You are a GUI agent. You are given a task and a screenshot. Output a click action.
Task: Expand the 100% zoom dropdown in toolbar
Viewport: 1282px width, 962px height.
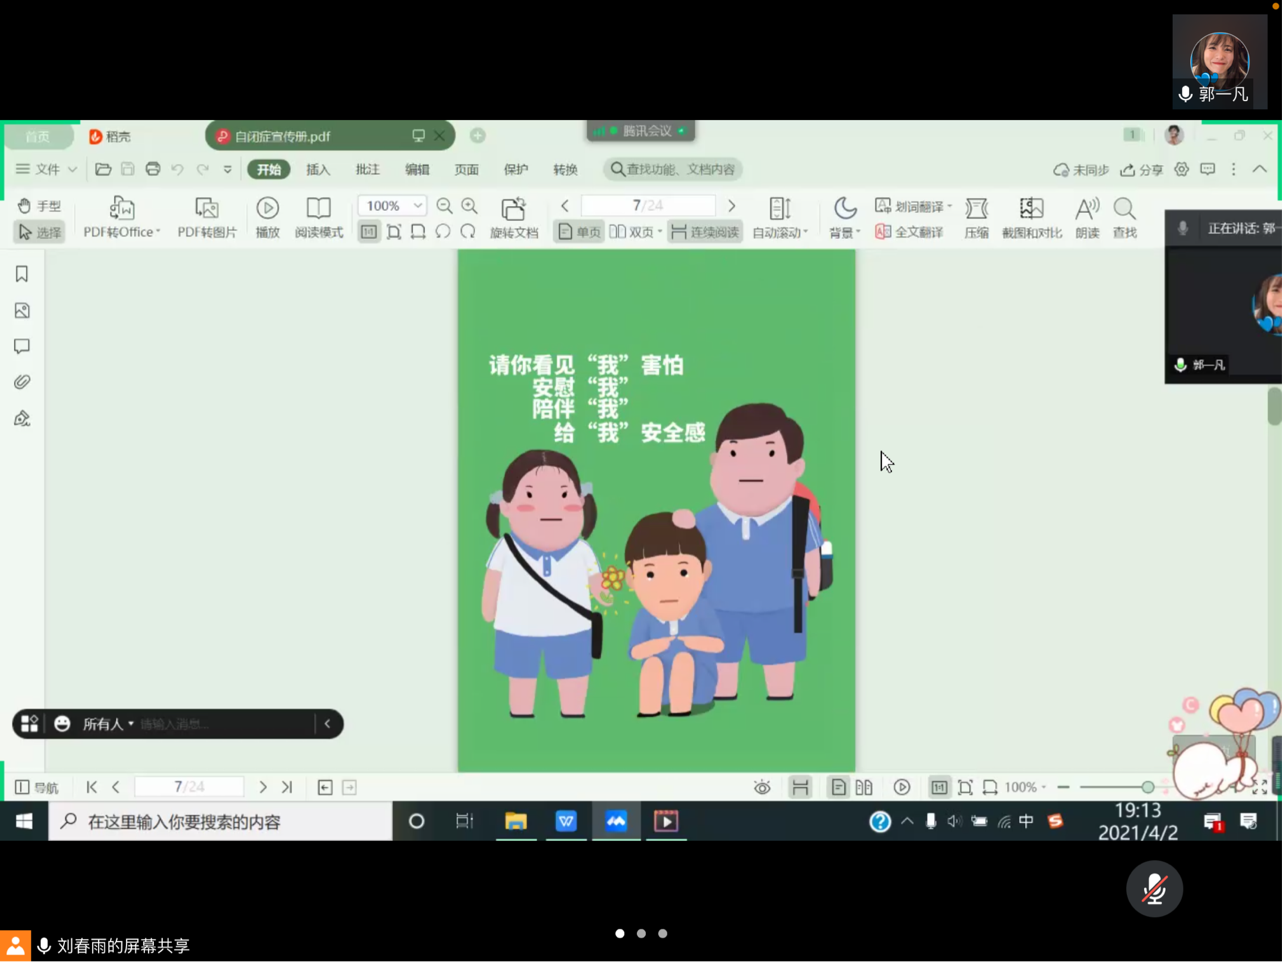coord(417,206)
